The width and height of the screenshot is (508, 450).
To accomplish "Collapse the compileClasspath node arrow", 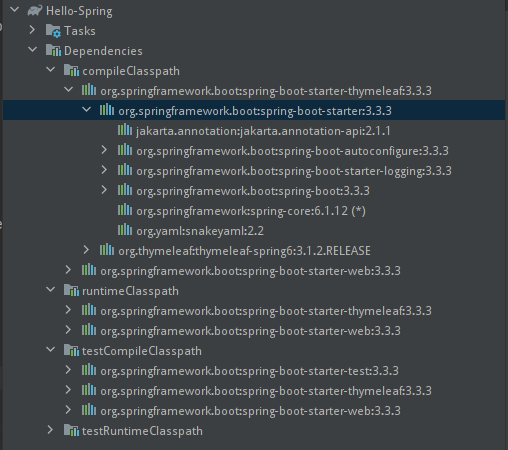I will pyautogui.click(x=51, y=70).
